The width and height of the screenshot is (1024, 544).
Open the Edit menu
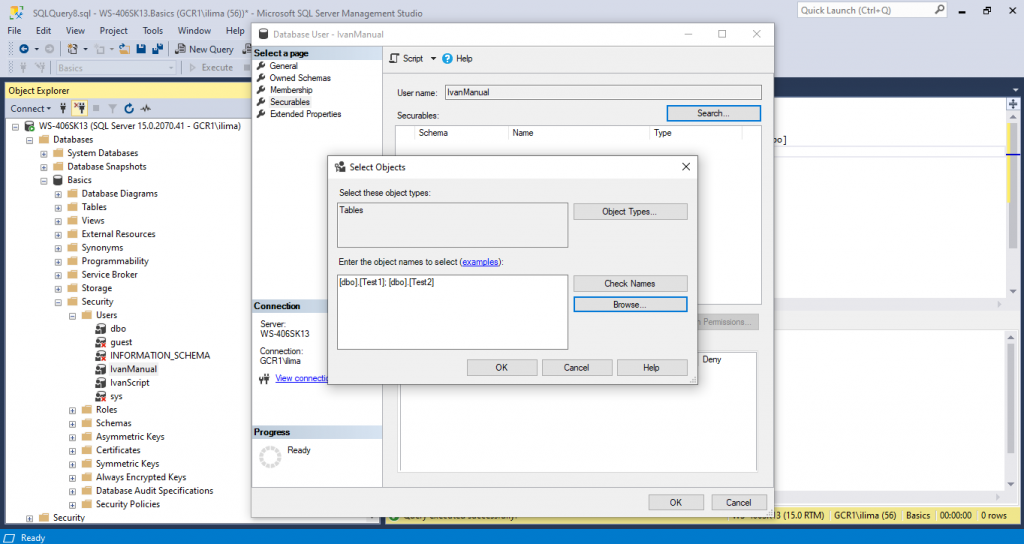click(43, 31)
